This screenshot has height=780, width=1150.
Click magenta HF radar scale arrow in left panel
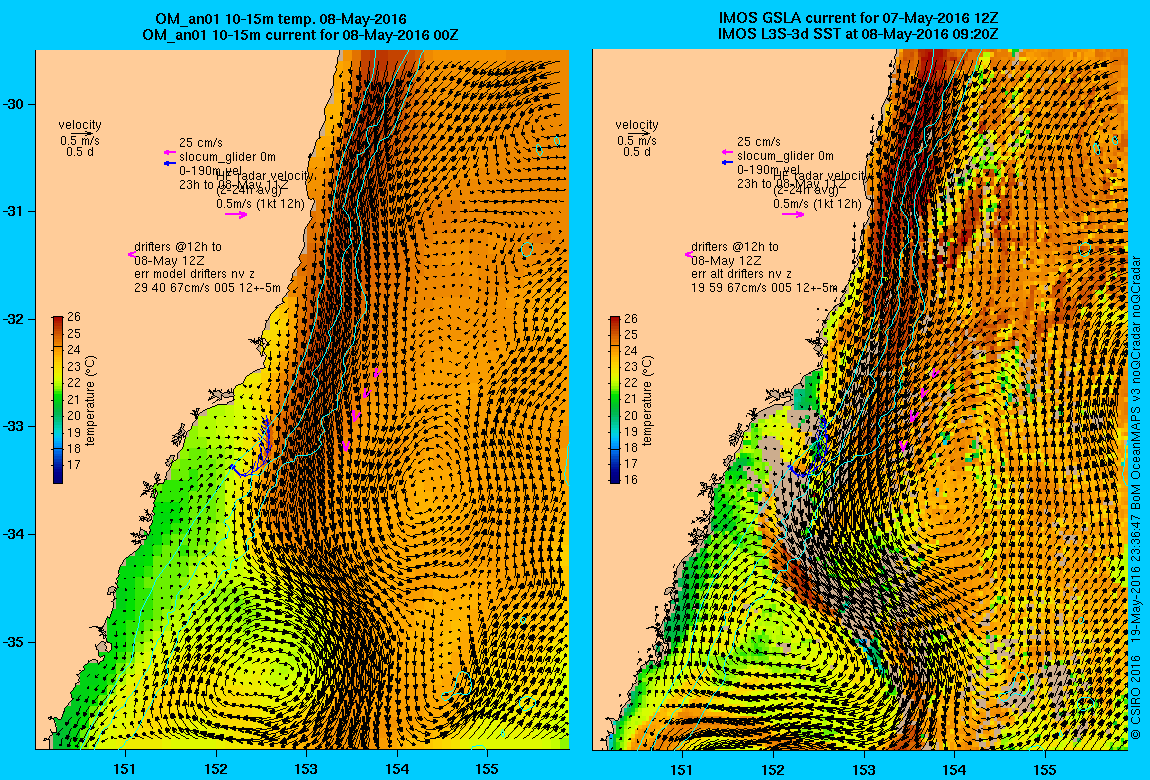236,215
